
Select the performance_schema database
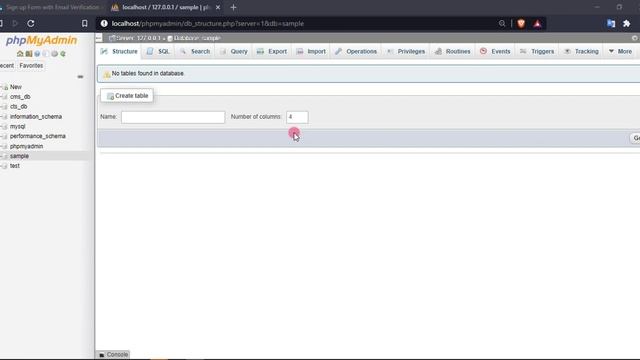tap(38, 136)
